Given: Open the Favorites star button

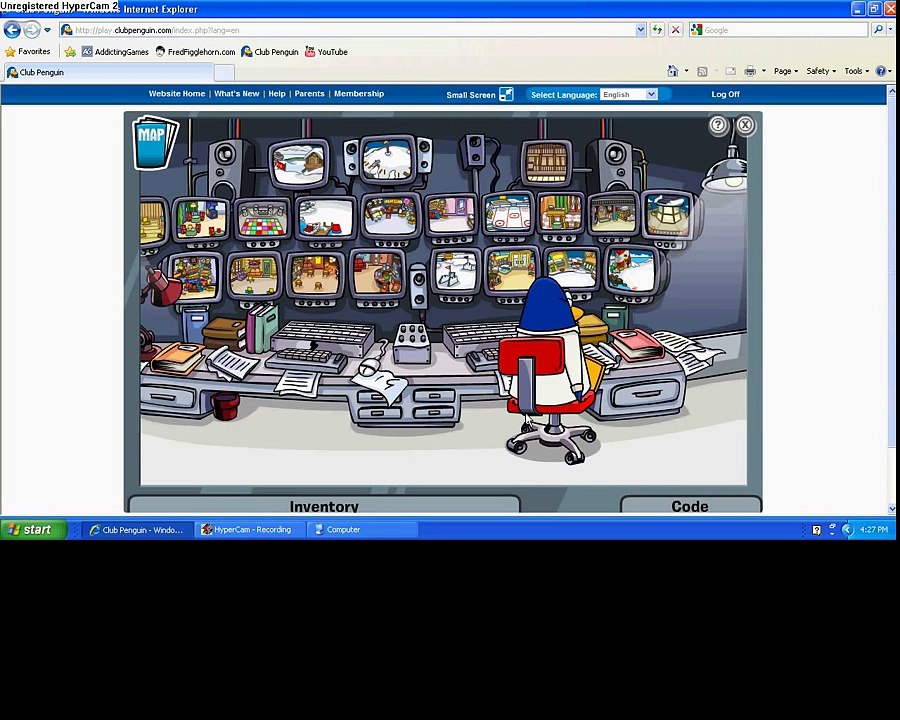Looking at the screenshot, I should pos(28,52).
